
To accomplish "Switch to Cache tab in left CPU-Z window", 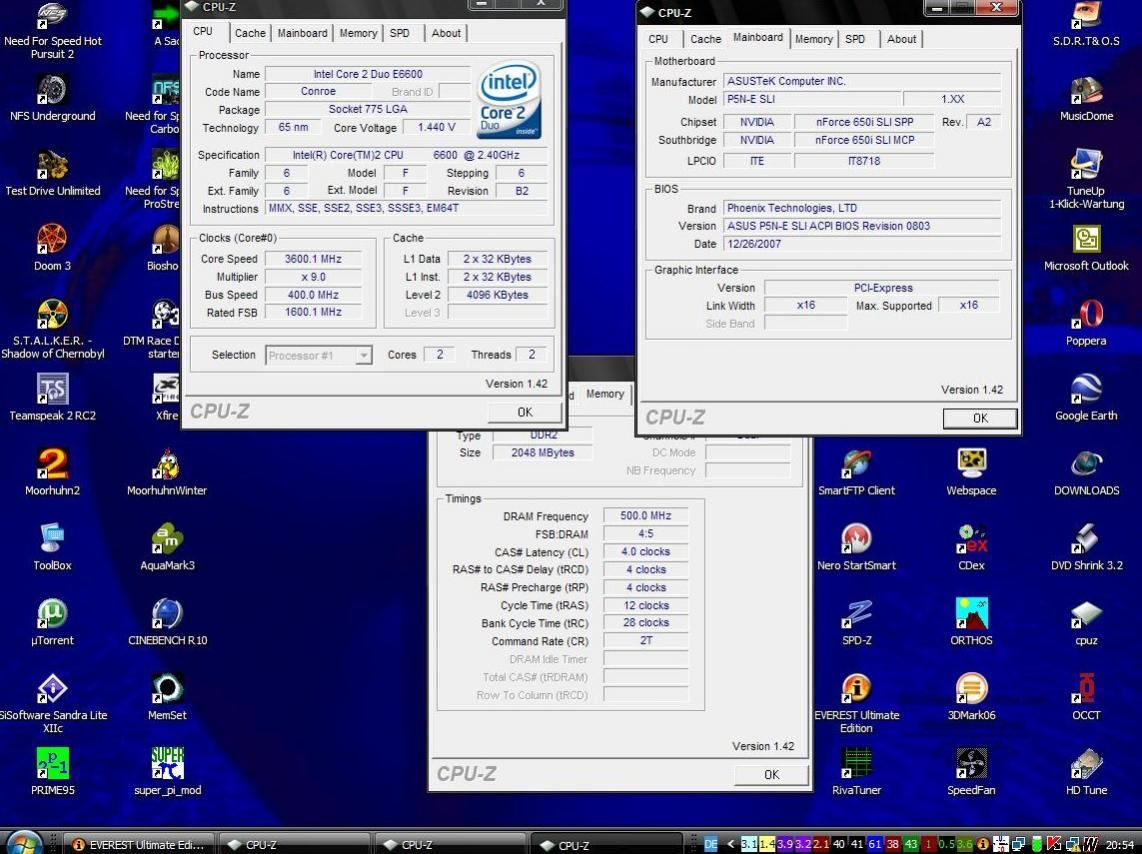I will coord(250,33).
